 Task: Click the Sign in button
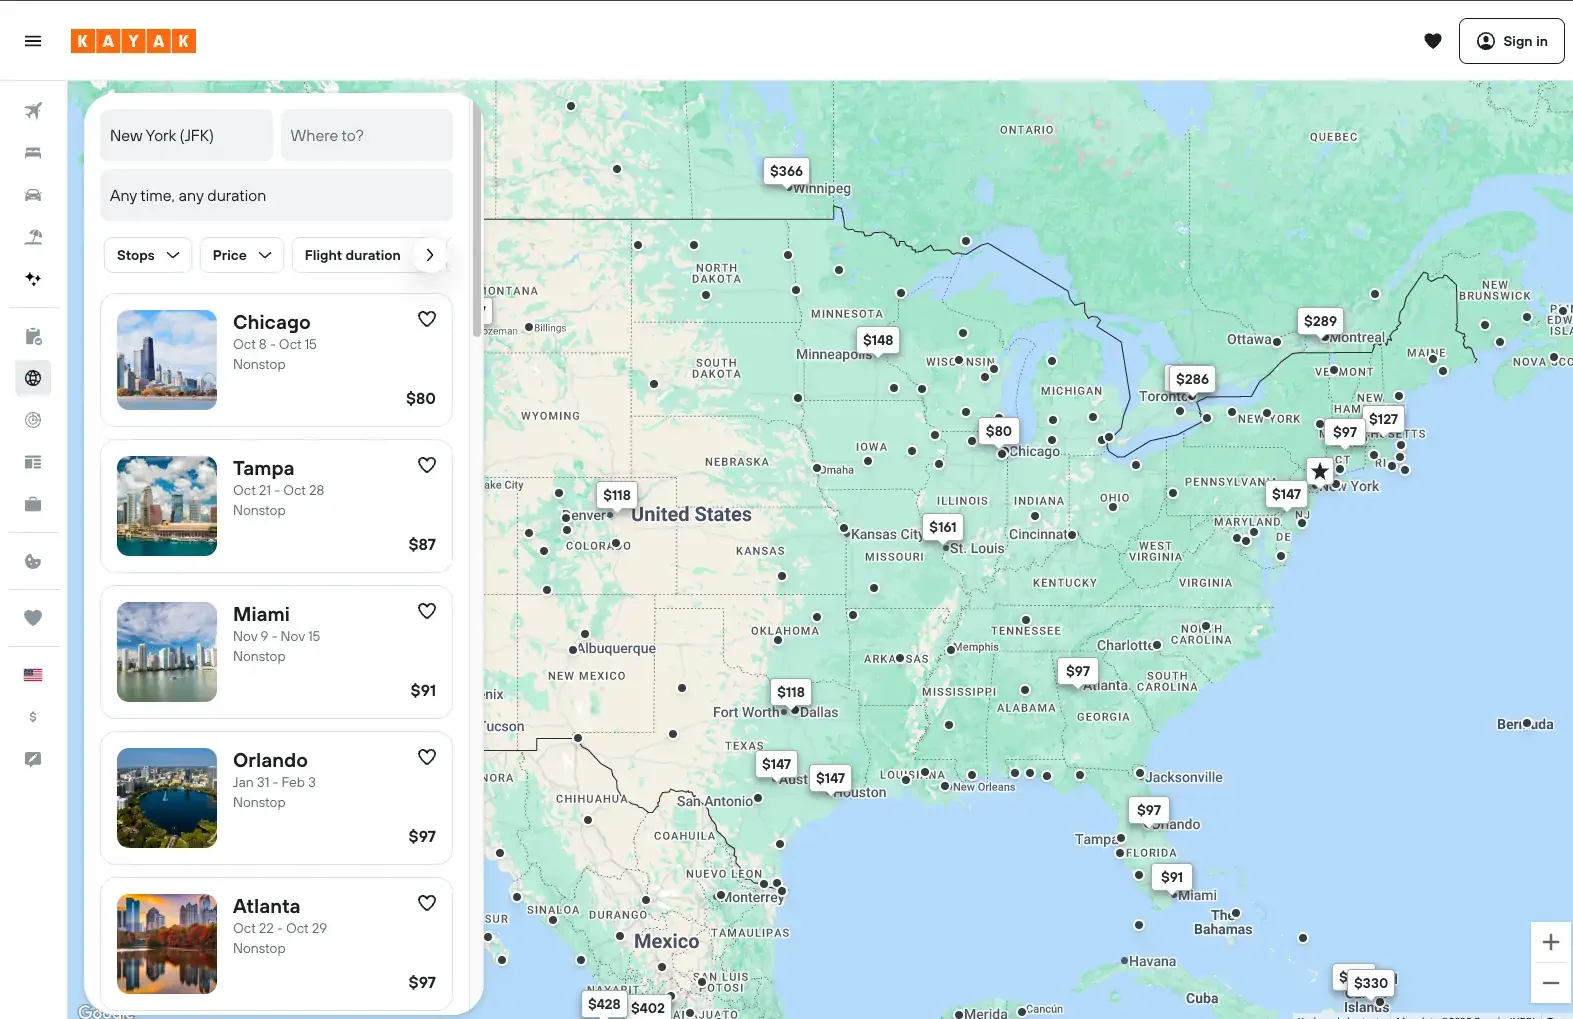pyautogui.click(x=1511, y=41)
